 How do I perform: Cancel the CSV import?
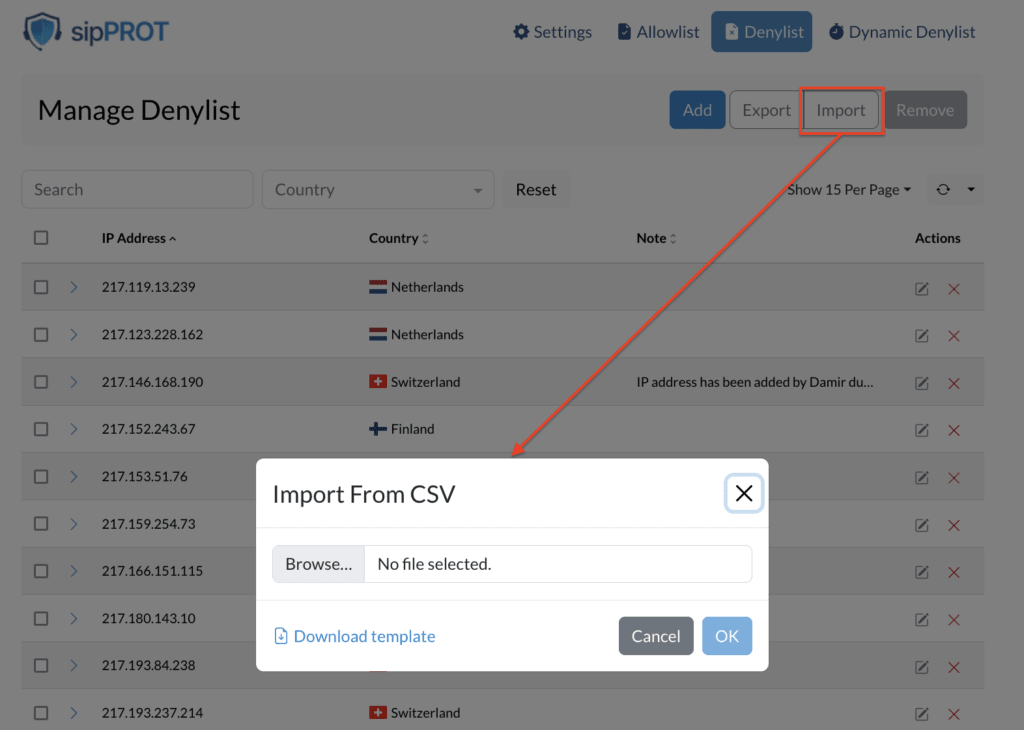coord(656,636)
